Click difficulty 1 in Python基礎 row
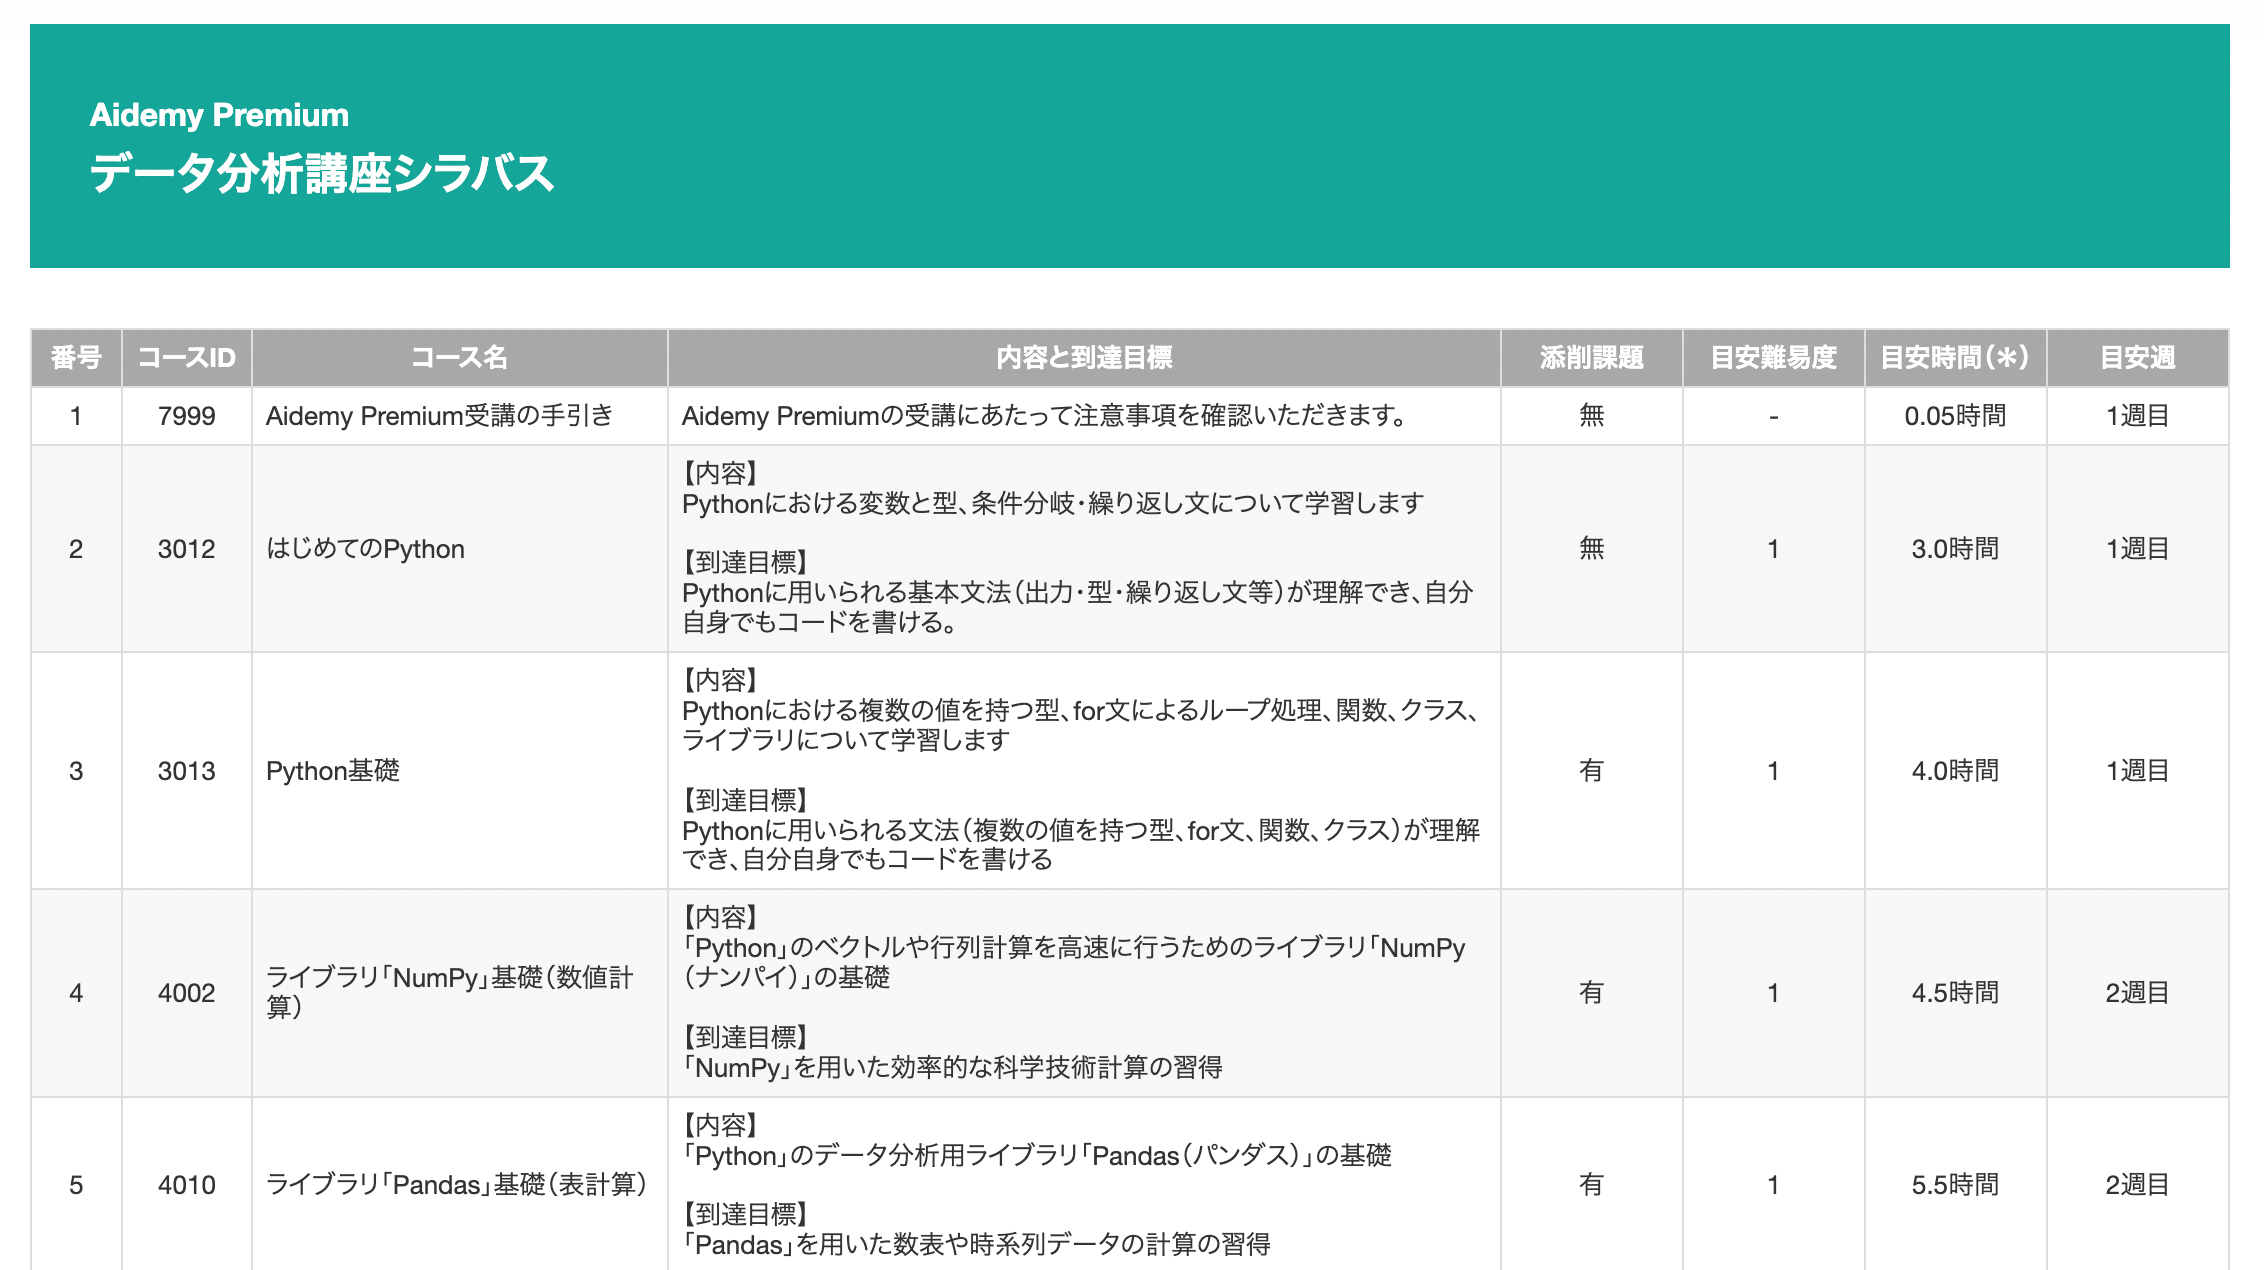Screen dimensions: 2264x1270 pyautogui.click(x=1773, y=771)
